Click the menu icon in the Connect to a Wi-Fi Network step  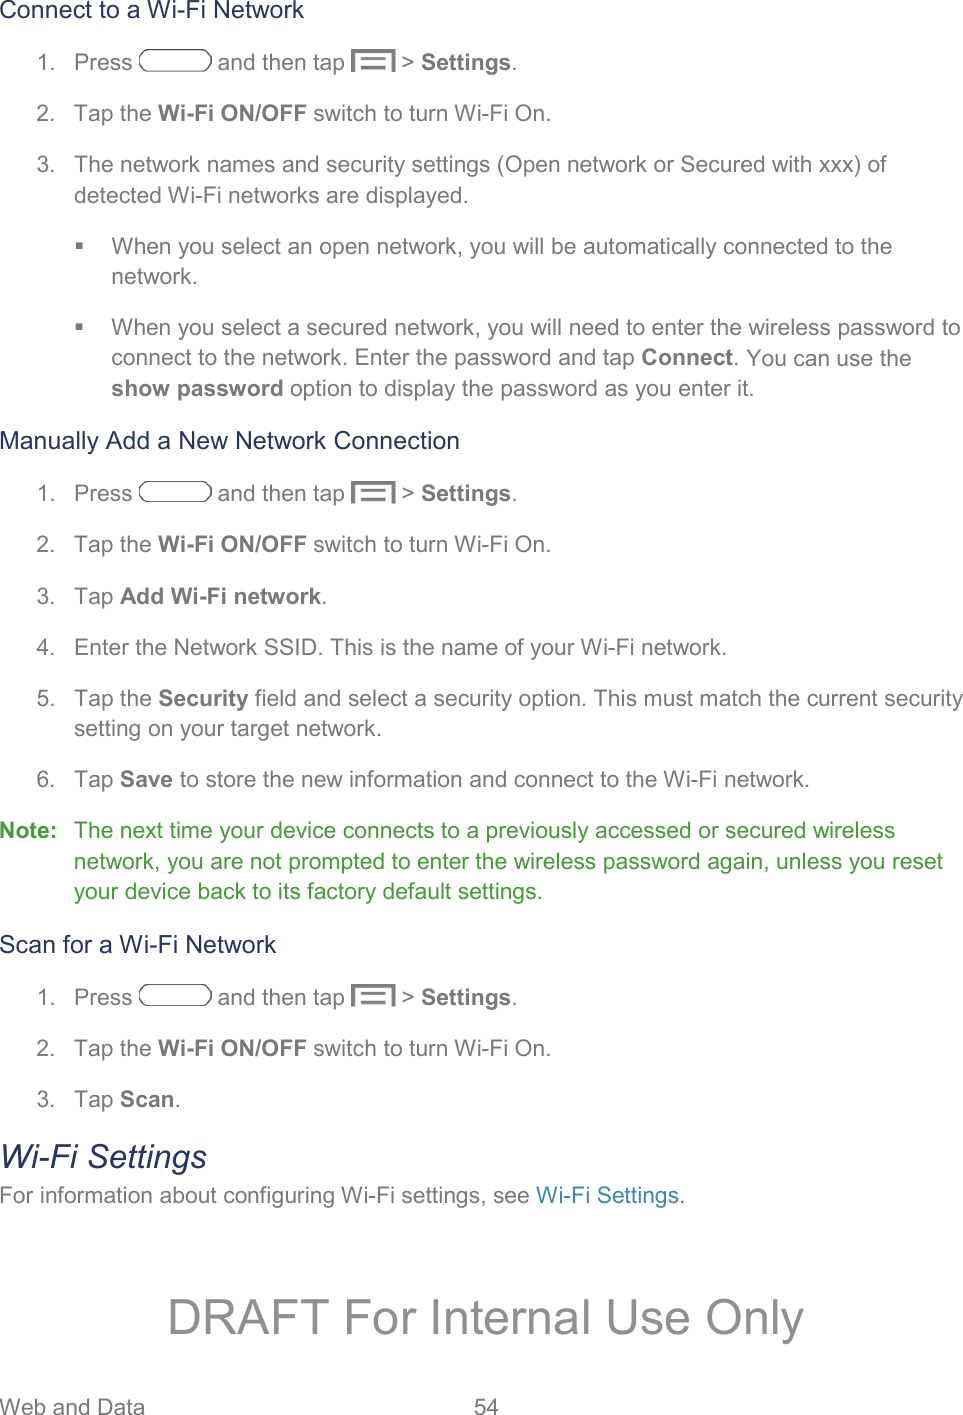[373, 62]
